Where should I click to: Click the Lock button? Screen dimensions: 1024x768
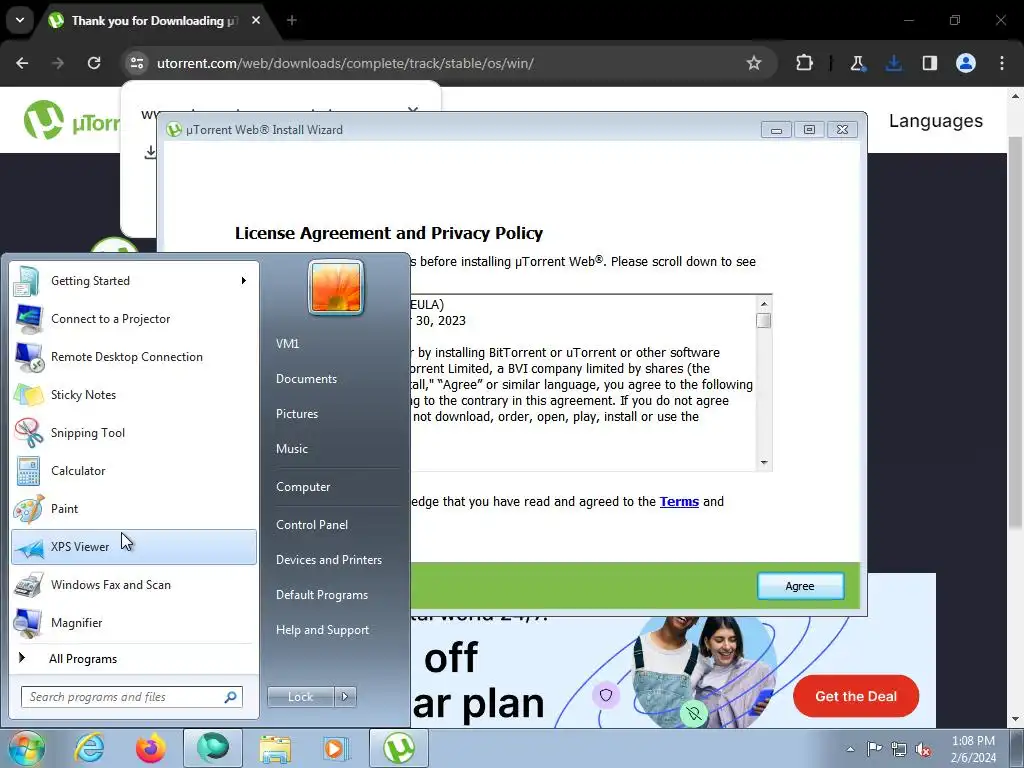[x=300, y=697]
